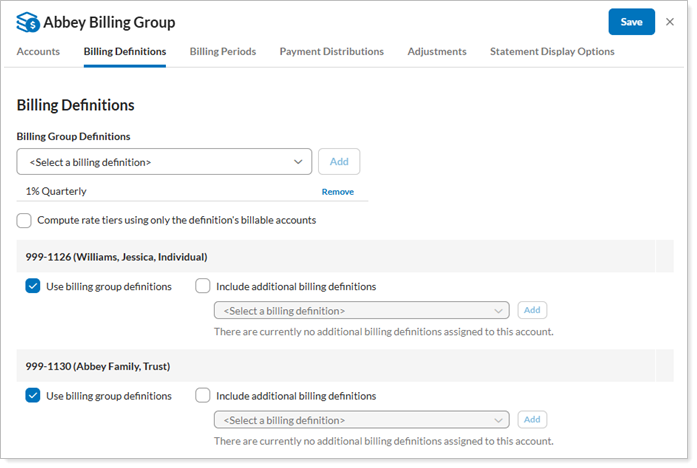
Task: Go to Payment Distributions tab
Action: 331,51
